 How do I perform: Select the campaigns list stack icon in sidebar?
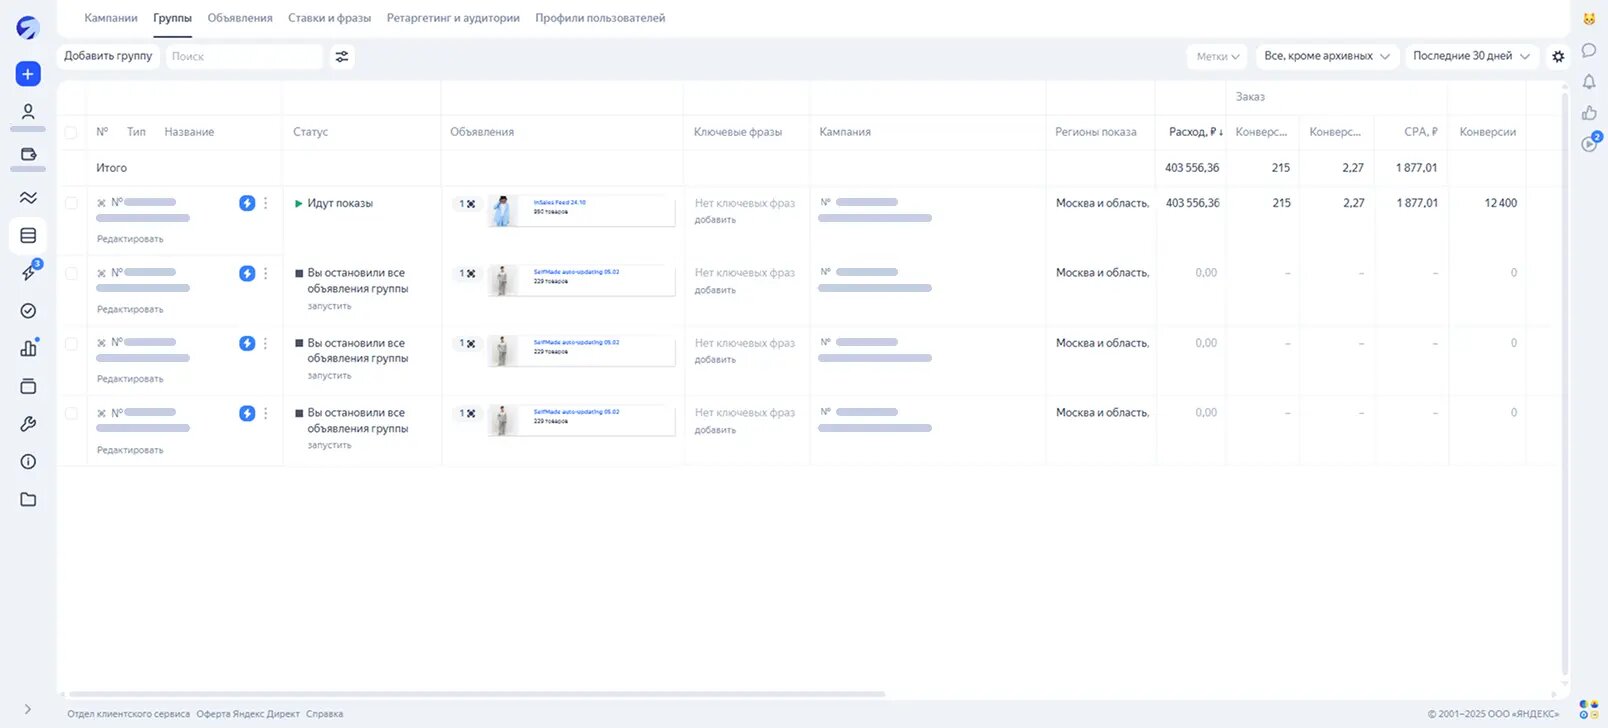[x=28, y=236]
